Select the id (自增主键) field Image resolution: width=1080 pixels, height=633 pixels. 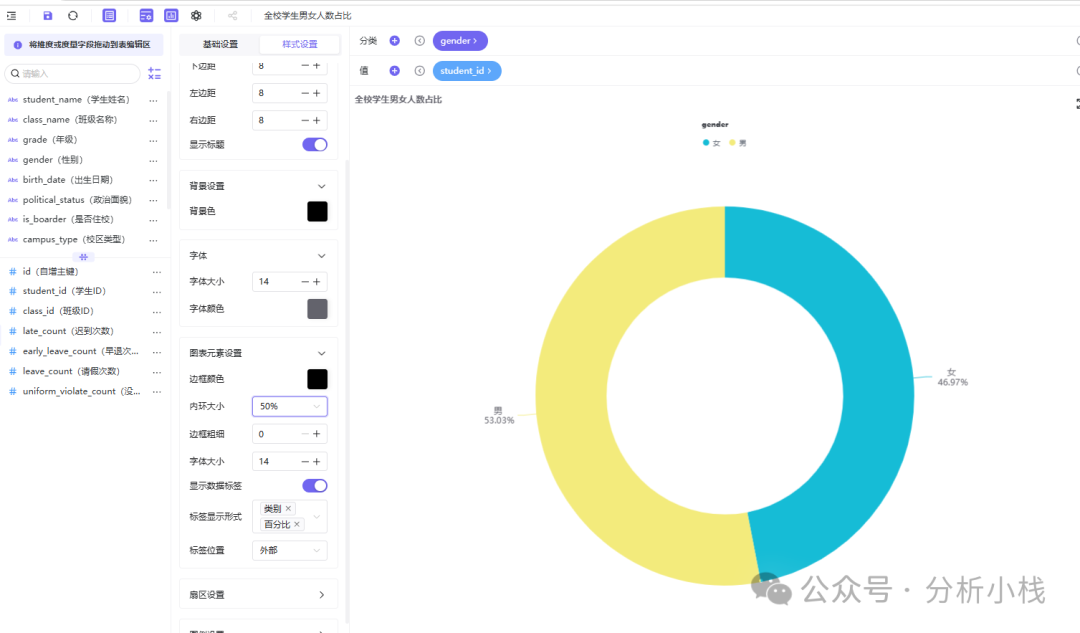[50, 271]
